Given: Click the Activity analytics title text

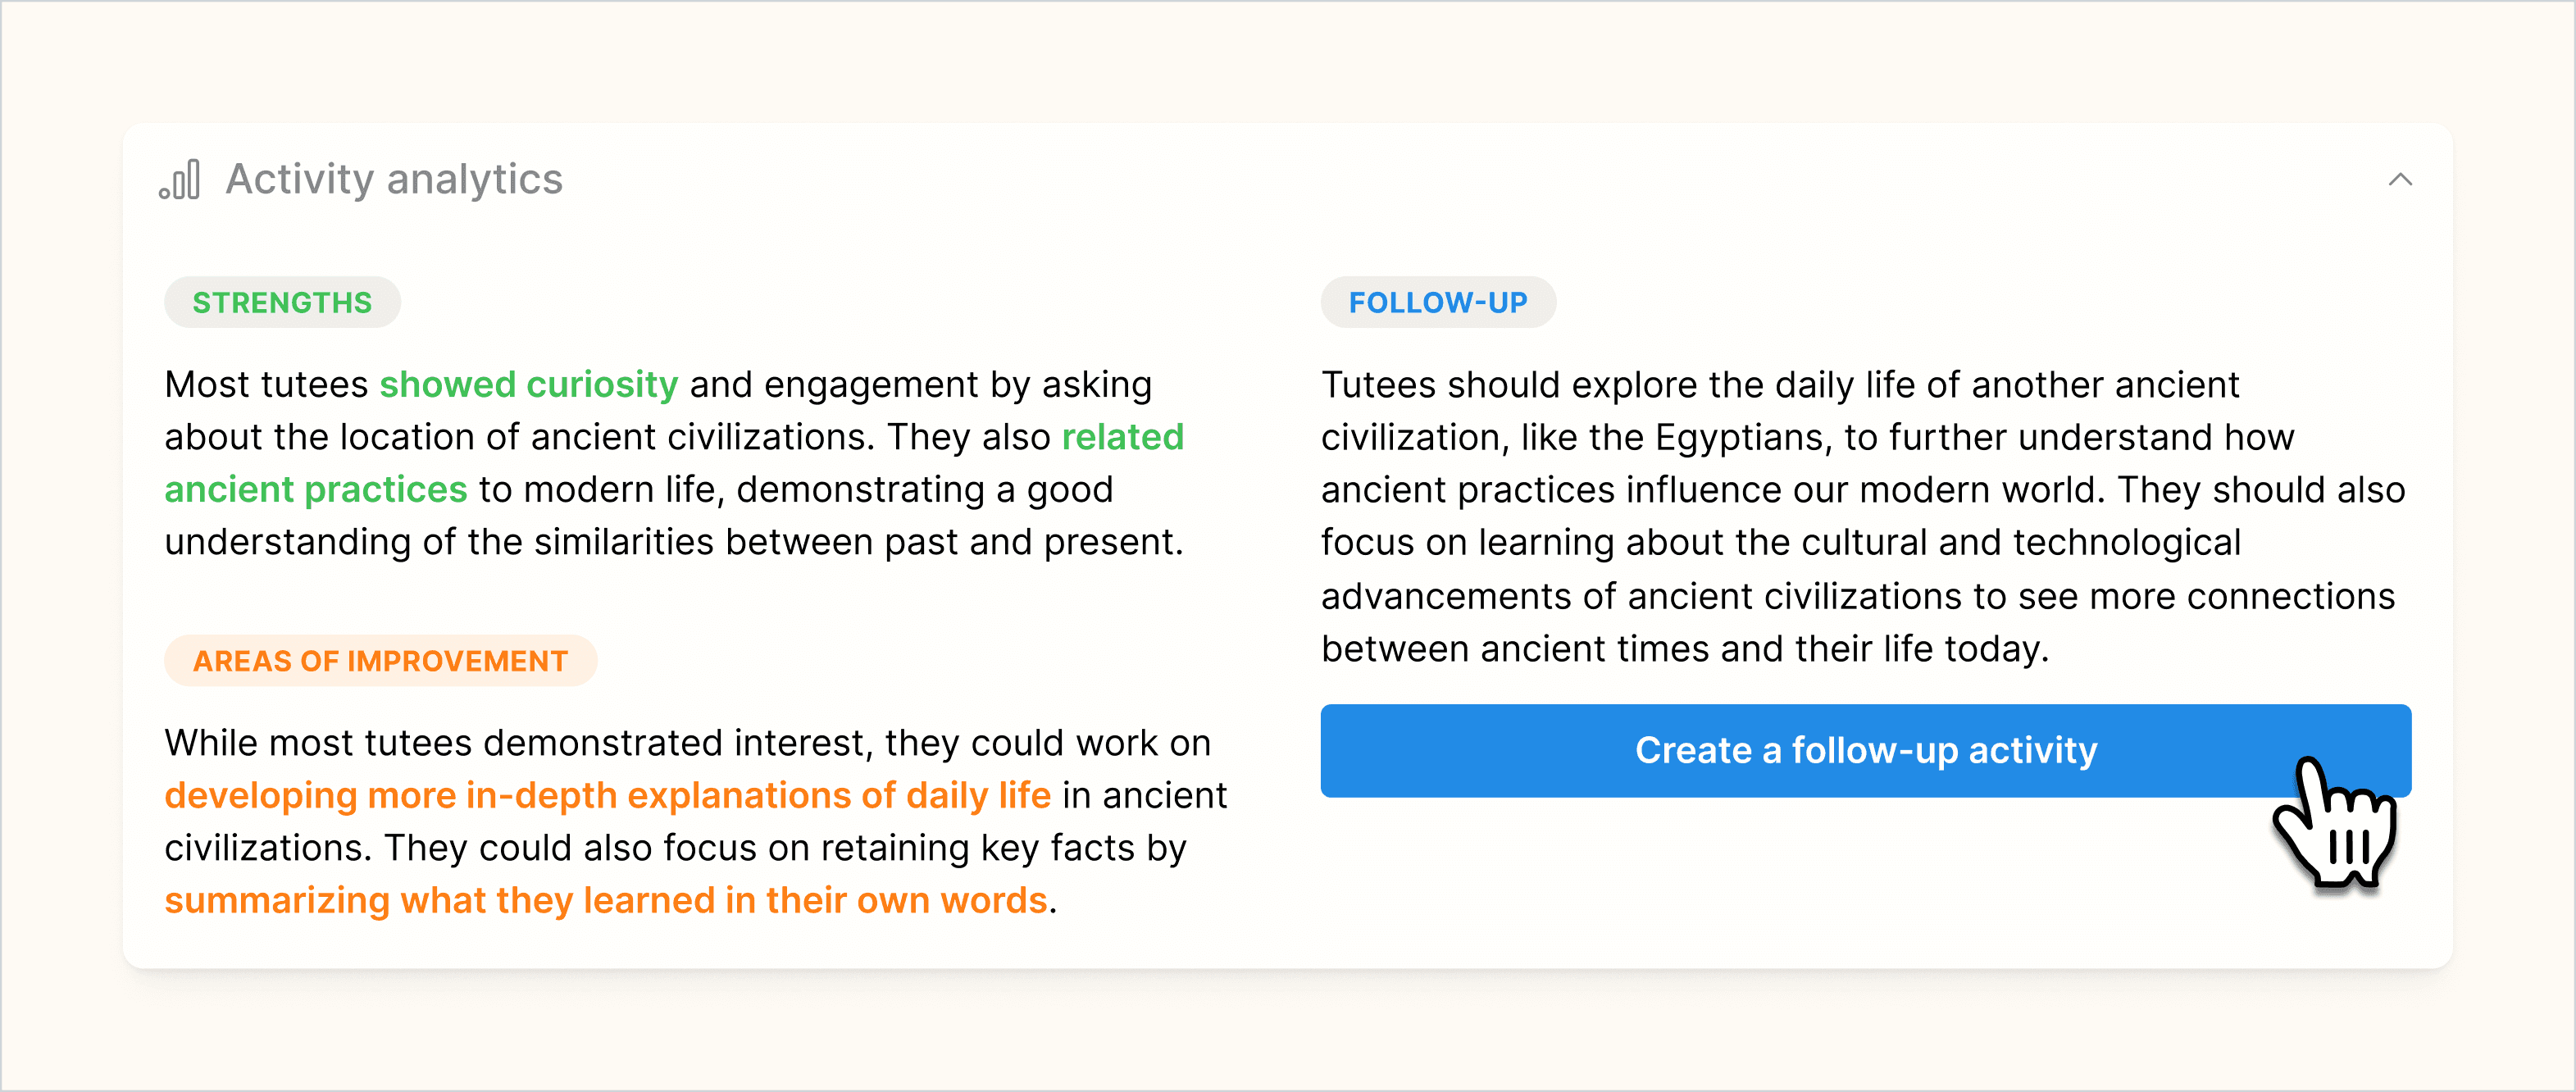Looking at the screenshot, I should [394, 180].
